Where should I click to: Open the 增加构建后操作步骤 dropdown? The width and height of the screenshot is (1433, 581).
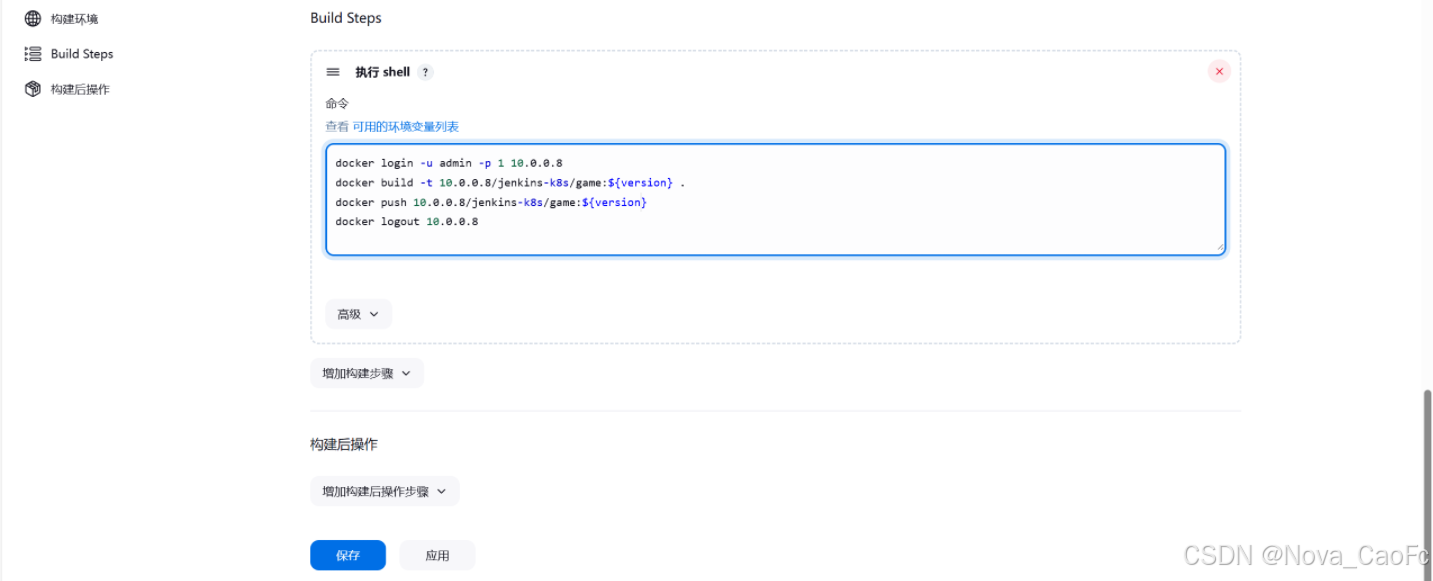[x=385, y=491]
